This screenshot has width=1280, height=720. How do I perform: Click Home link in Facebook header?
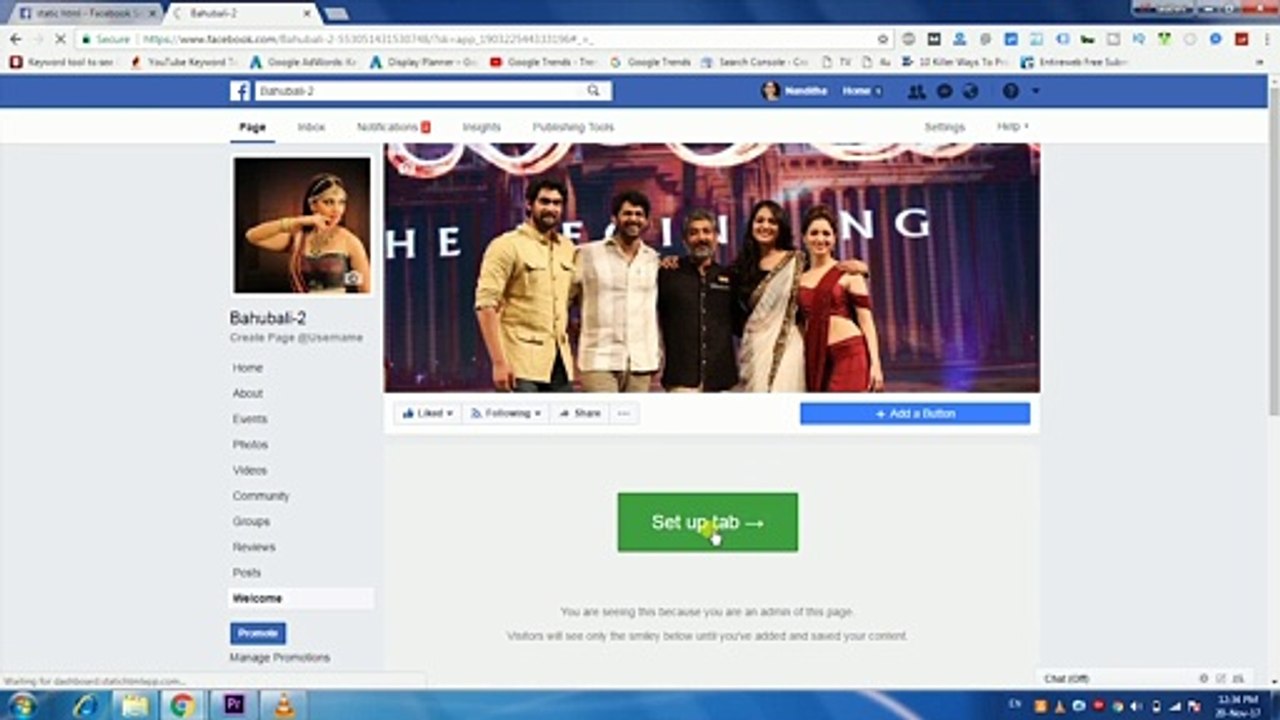point(856,91)
